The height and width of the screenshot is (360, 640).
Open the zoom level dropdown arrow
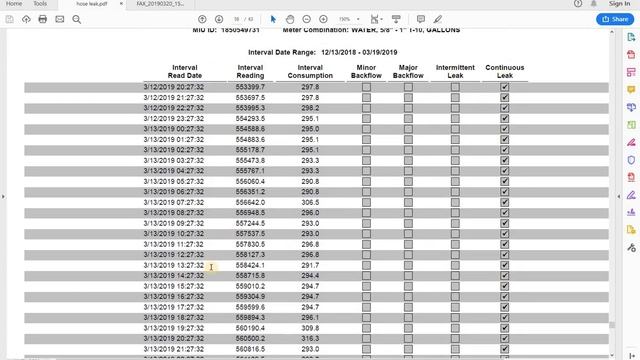[x=358, y=19]
